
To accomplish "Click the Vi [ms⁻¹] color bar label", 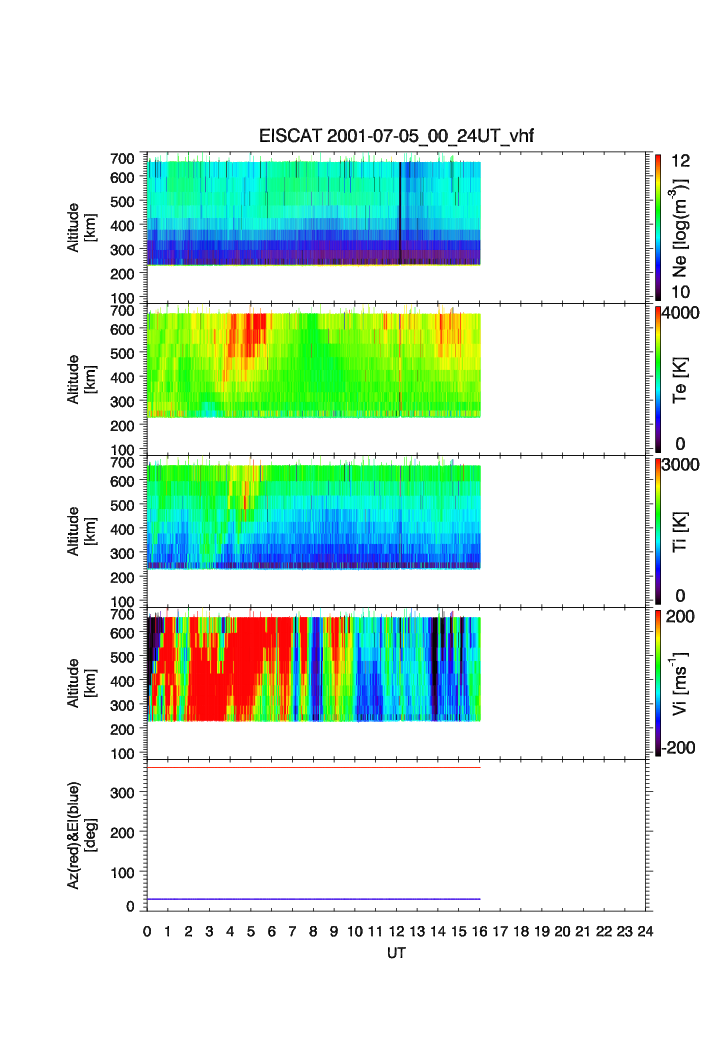I will [681, 683].
